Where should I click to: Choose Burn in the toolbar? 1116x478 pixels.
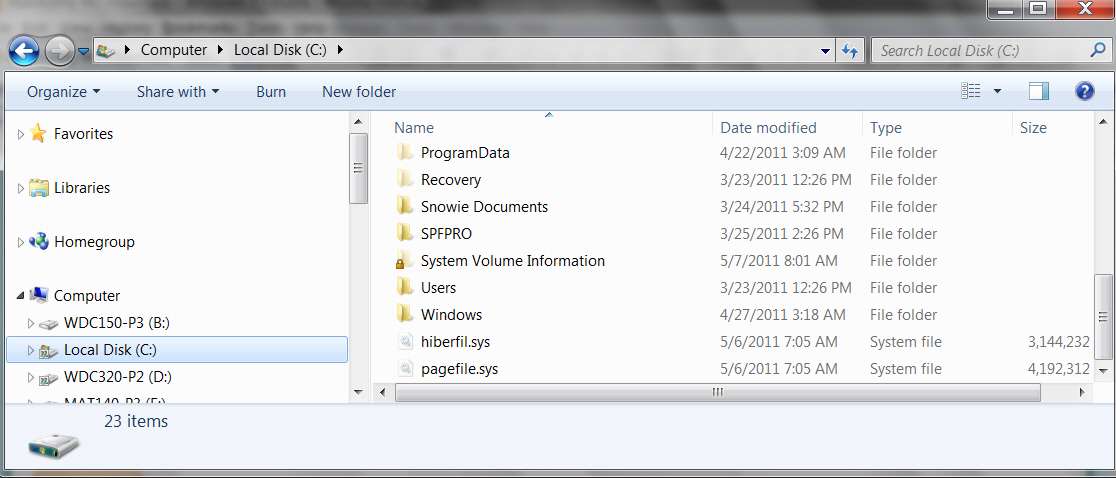pos(271,92)
